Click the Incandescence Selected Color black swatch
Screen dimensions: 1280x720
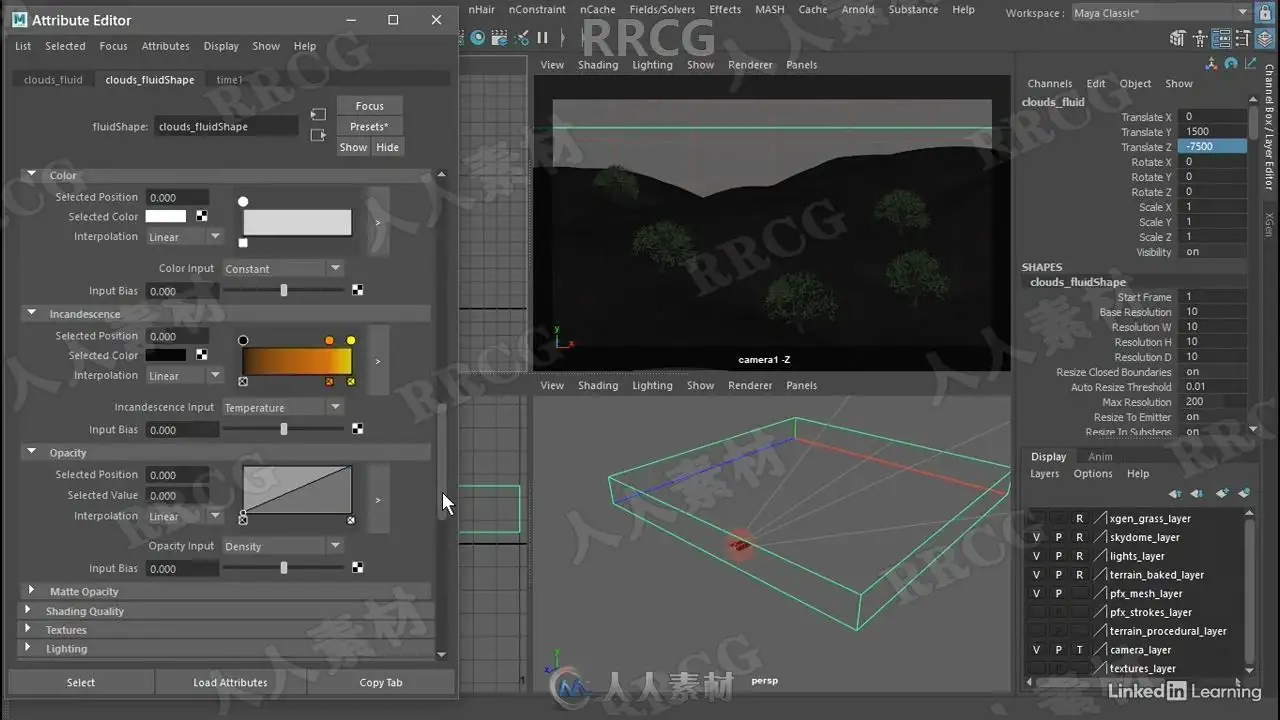[x=166, y=355]
